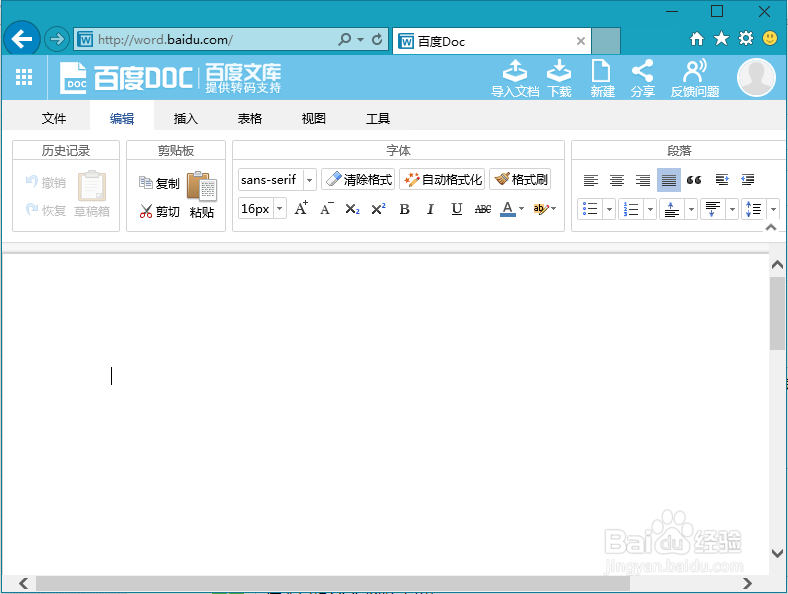Click the feedback (反馈问题) icon
Screen dimensions: 788x594
click(x=695, y=78)
